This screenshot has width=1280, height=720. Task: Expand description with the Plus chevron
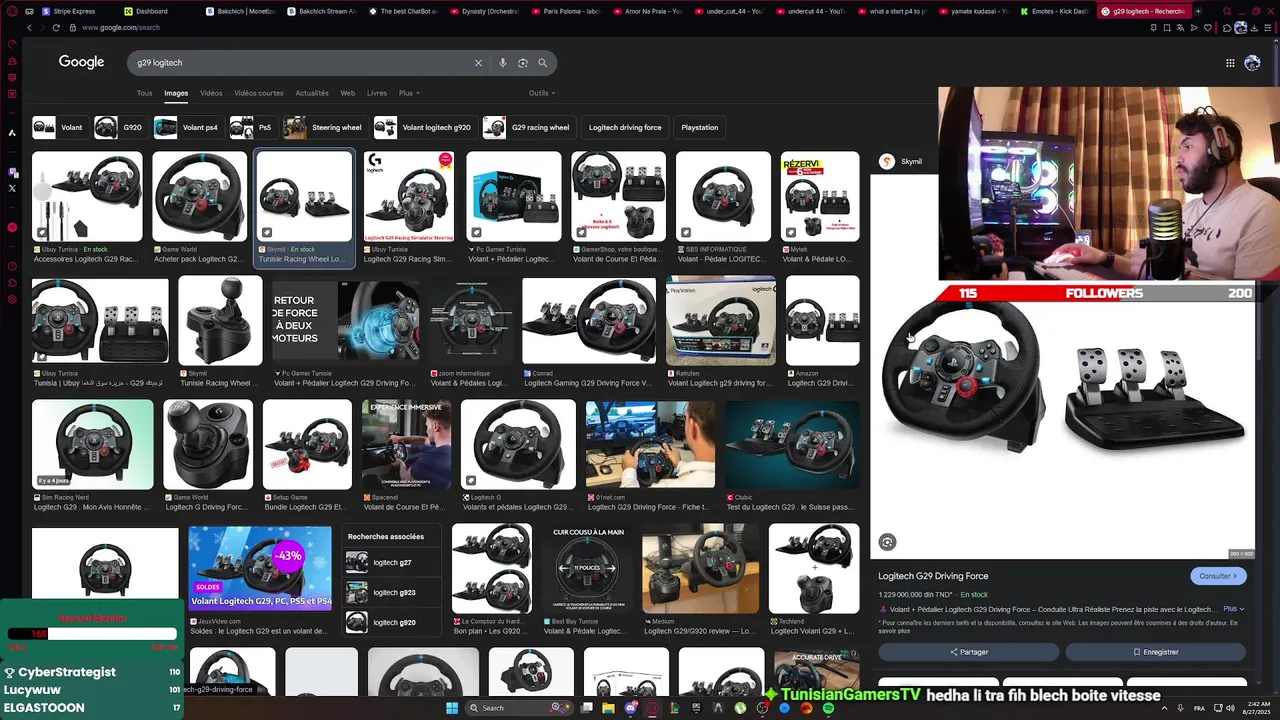click(1234, 608)
